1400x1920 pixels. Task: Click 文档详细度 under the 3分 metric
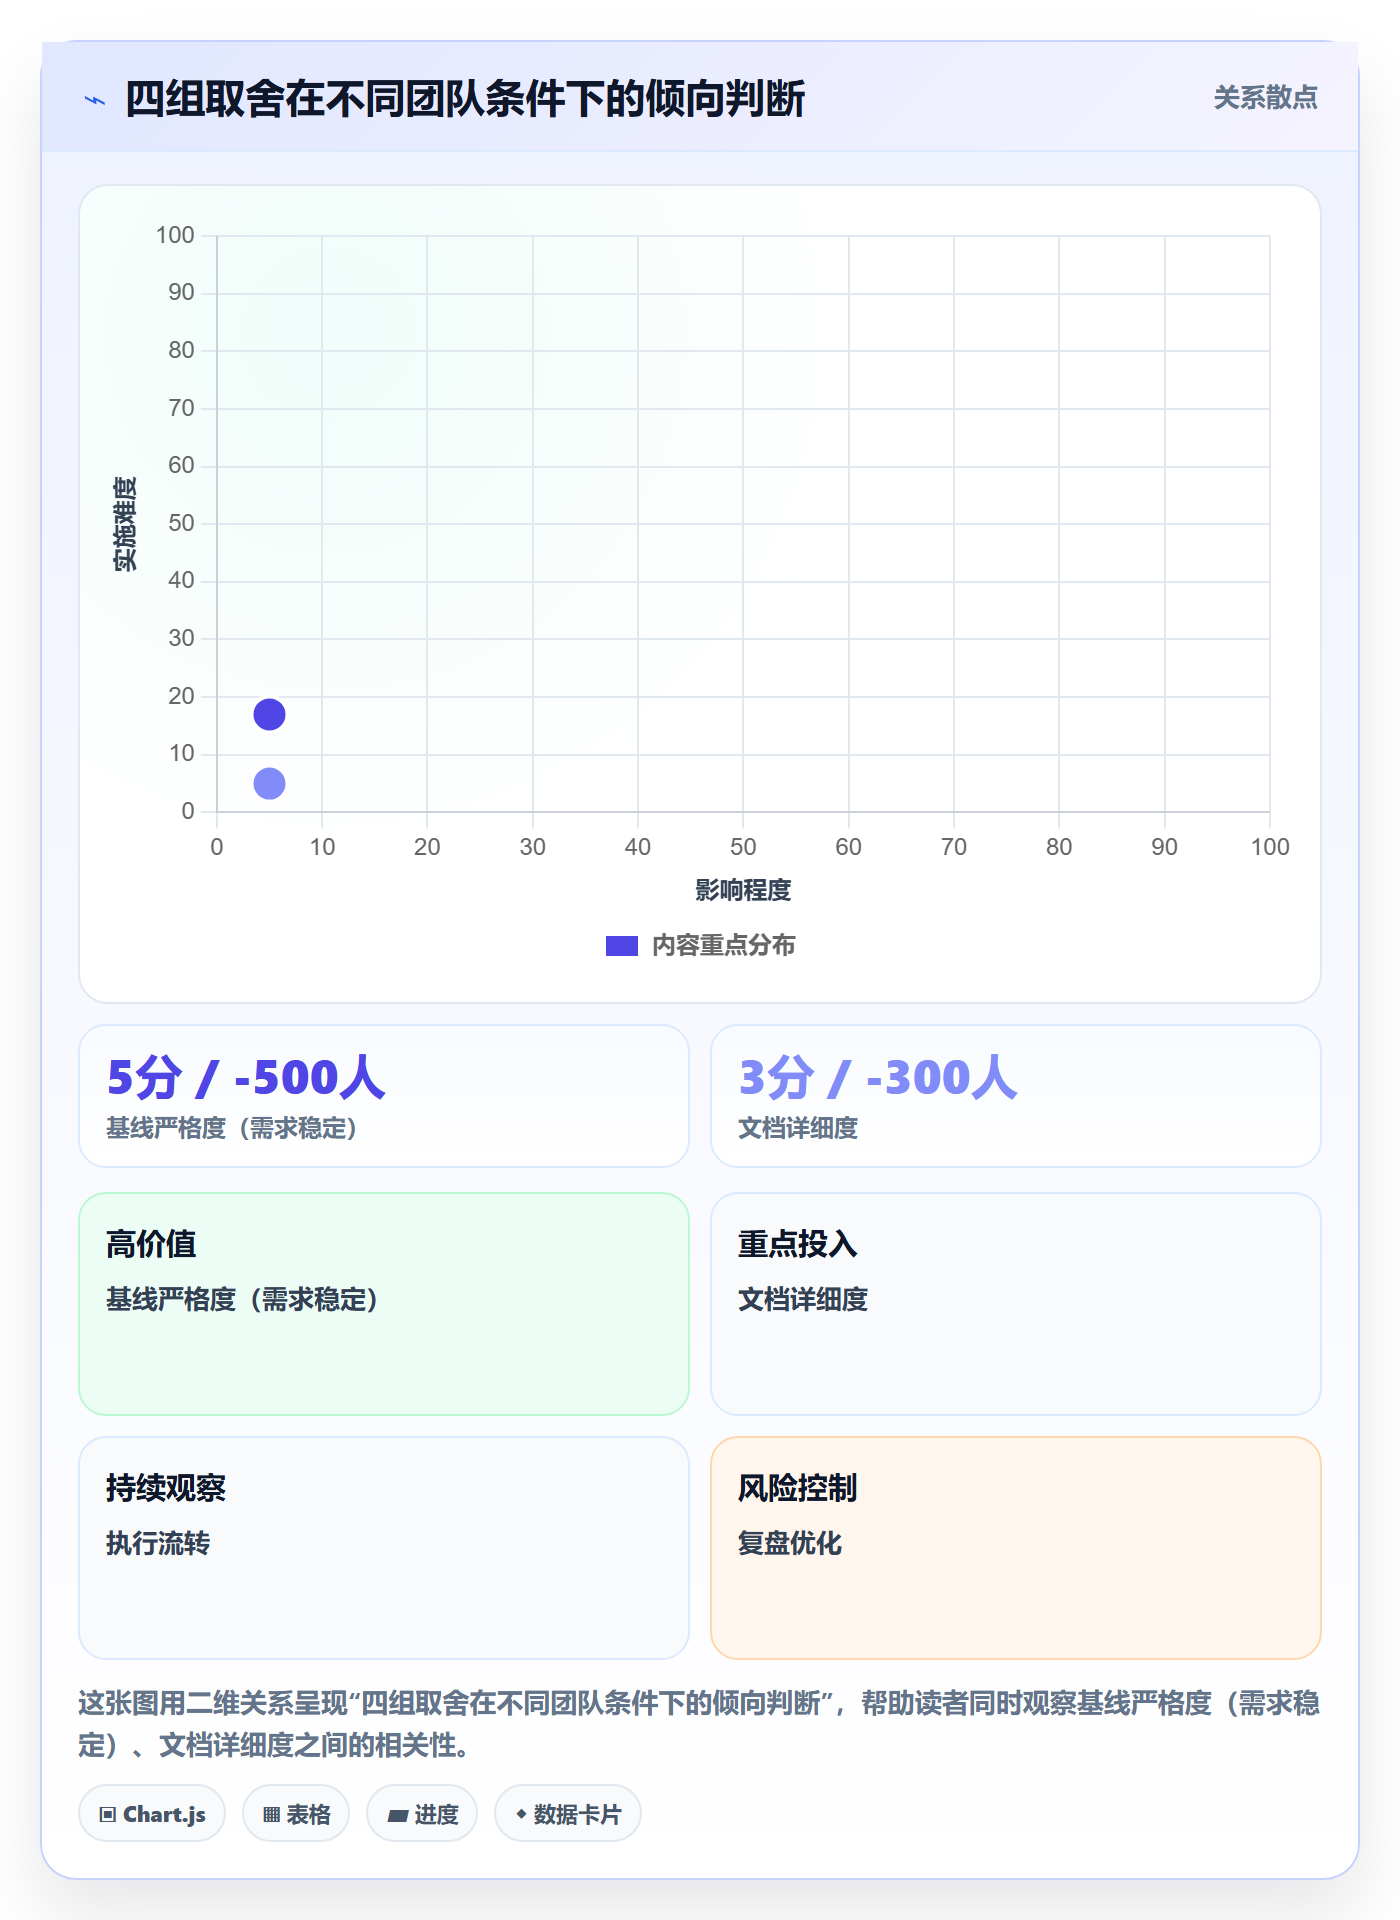pyautogui.click(x=798, y=1128)
